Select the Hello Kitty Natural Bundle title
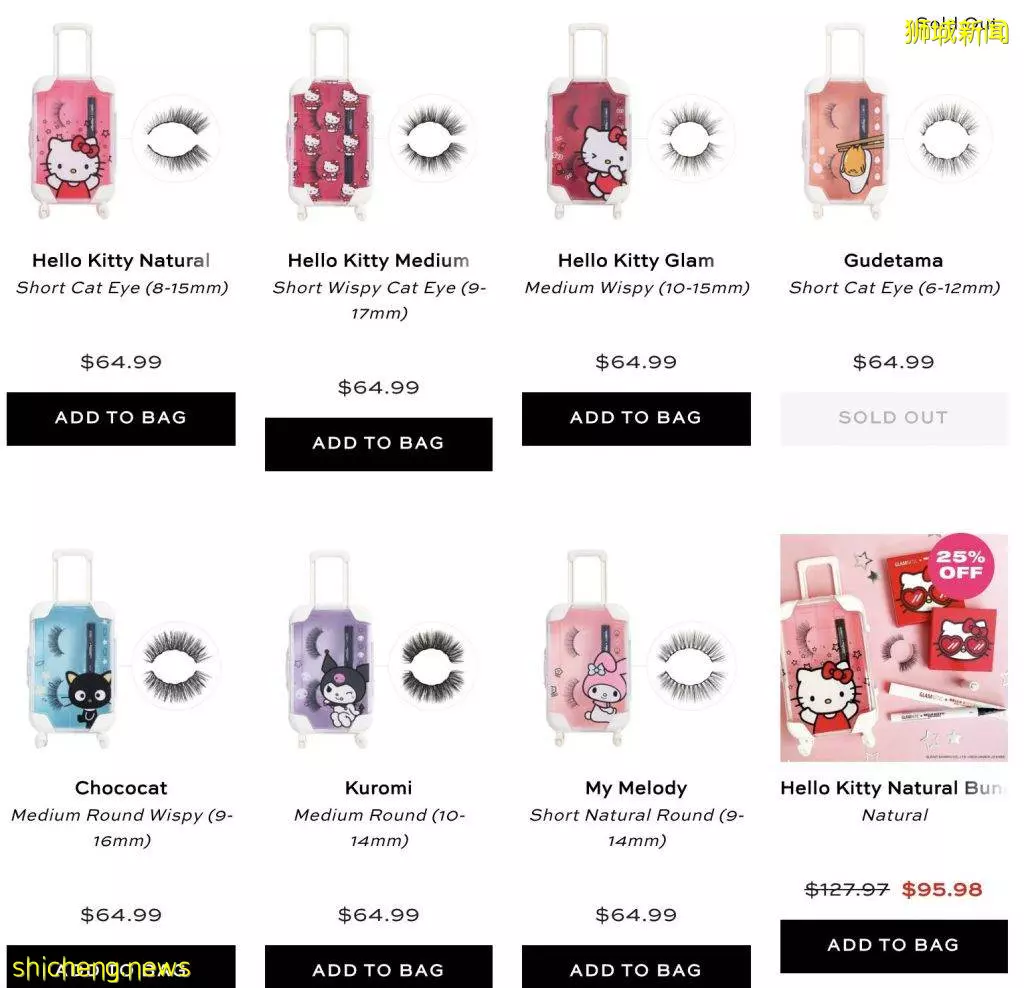The height and width of the screenshot is (988, 1024). click(893, 788)
